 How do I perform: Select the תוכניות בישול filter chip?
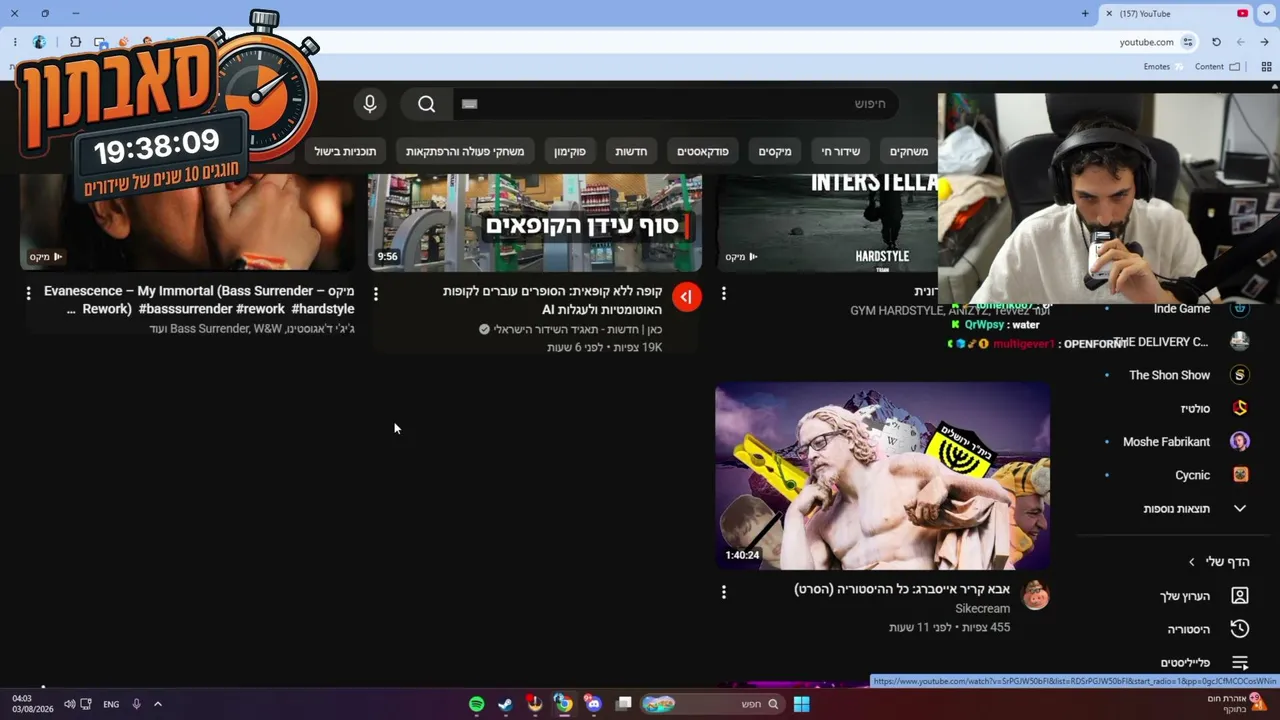pos(345,151)
